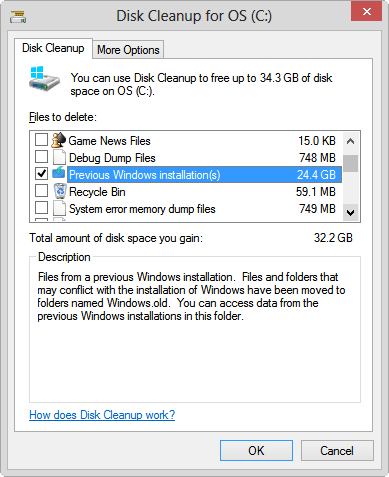The image size is (389, 477).
Task: Click the System error memory dump file icon
Action: (59, 209)
